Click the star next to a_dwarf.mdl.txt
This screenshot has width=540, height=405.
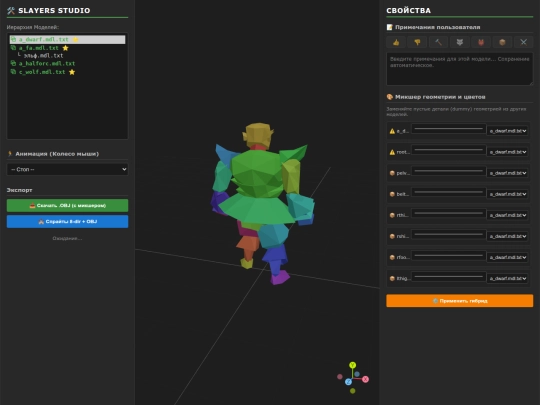pos(75,40)
